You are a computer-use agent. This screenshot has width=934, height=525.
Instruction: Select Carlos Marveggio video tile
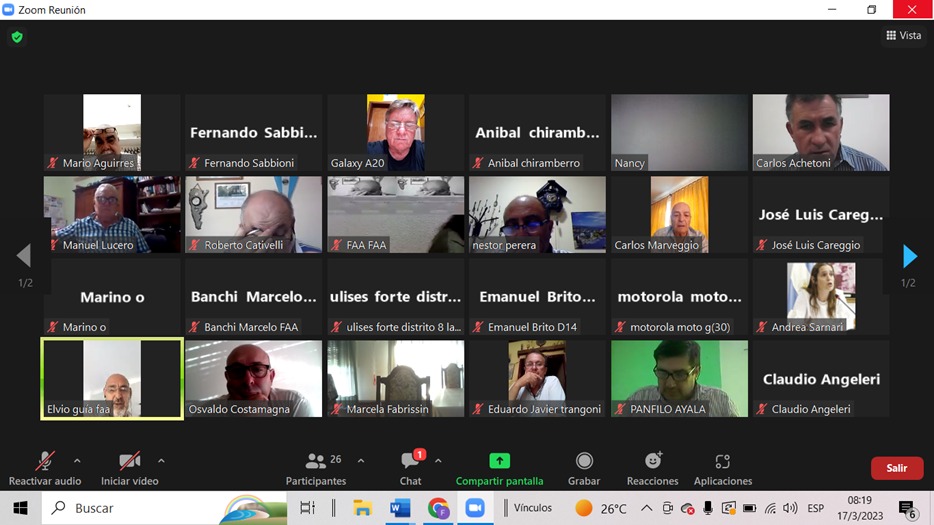[679, 215]
